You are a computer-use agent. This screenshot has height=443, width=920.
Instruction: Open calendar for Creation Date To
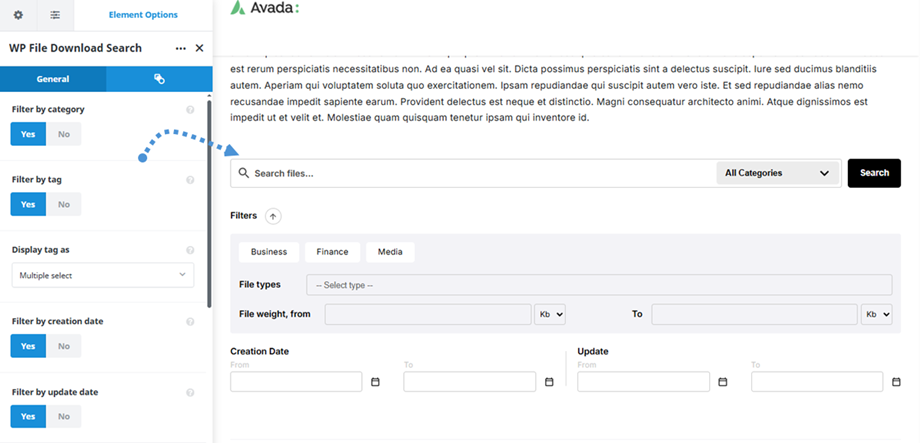pos(549,381)
